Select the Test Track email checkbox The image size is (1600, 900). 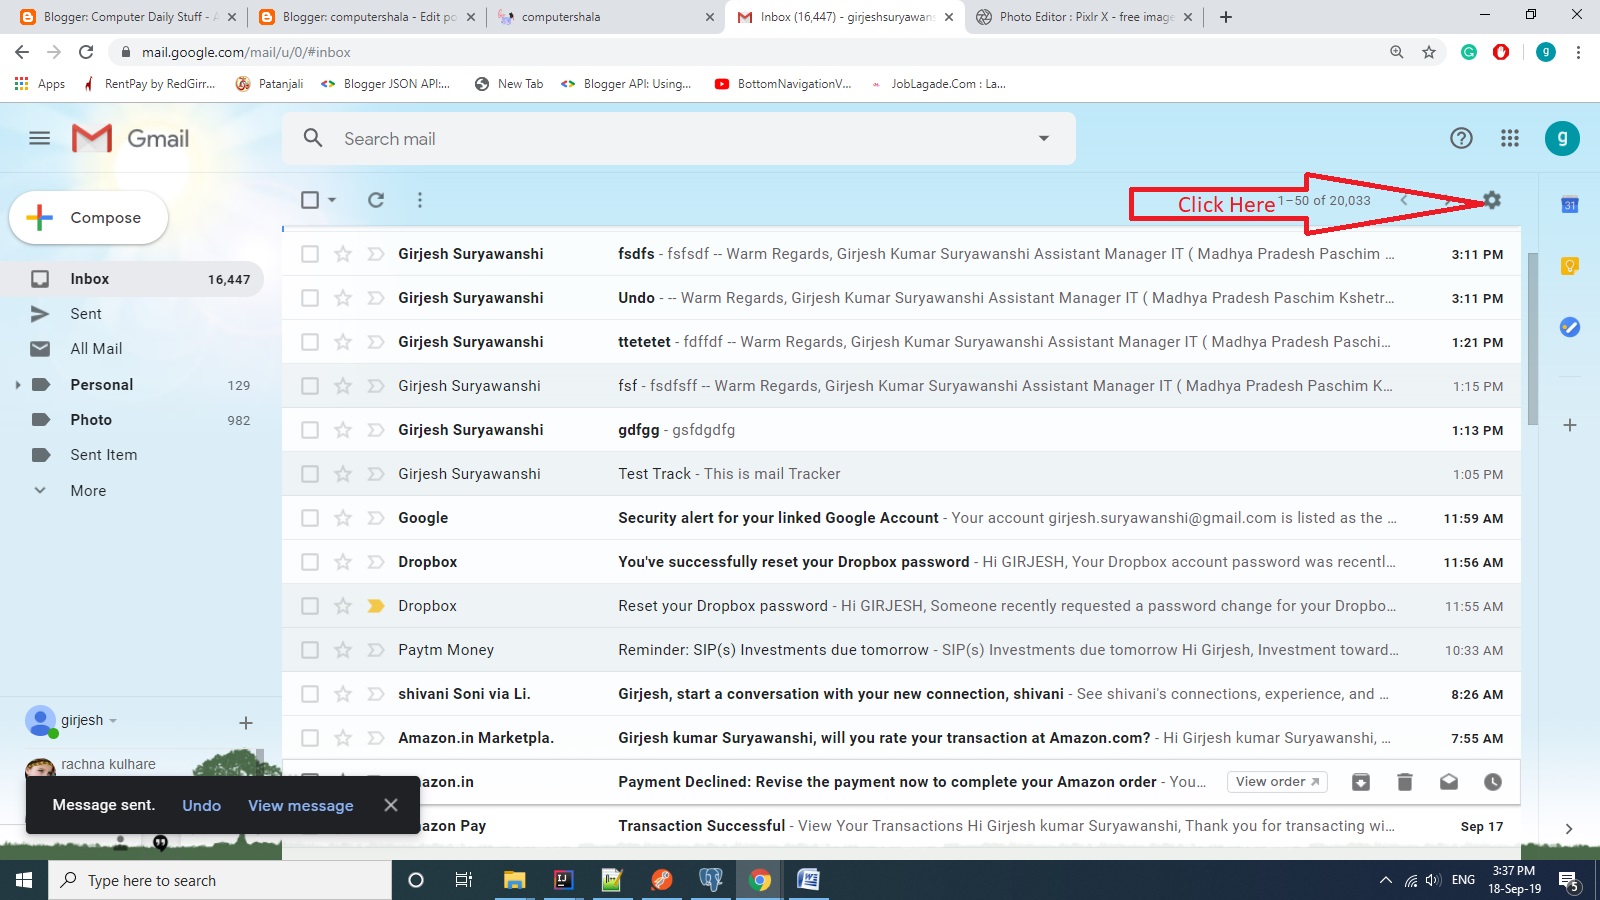click(310, 474)
